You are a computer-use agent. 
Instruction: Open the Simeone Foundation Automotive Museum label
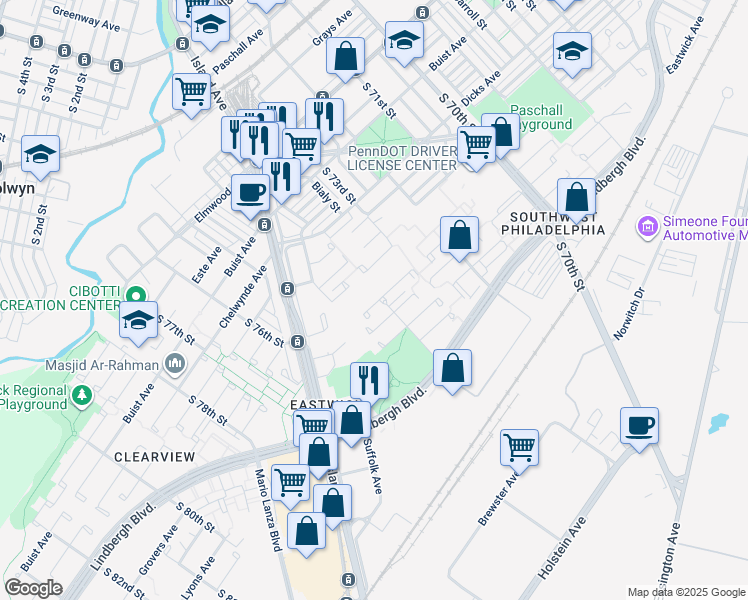(705, 228)
